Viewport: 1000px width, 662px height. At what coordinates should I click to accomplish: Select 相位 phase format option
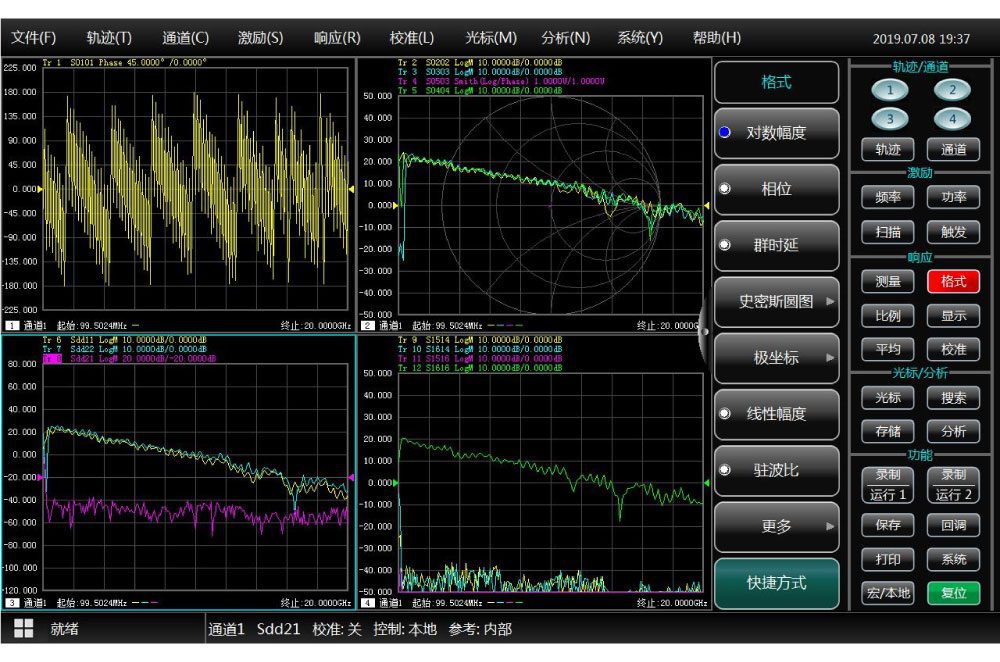tap(776, 189)
